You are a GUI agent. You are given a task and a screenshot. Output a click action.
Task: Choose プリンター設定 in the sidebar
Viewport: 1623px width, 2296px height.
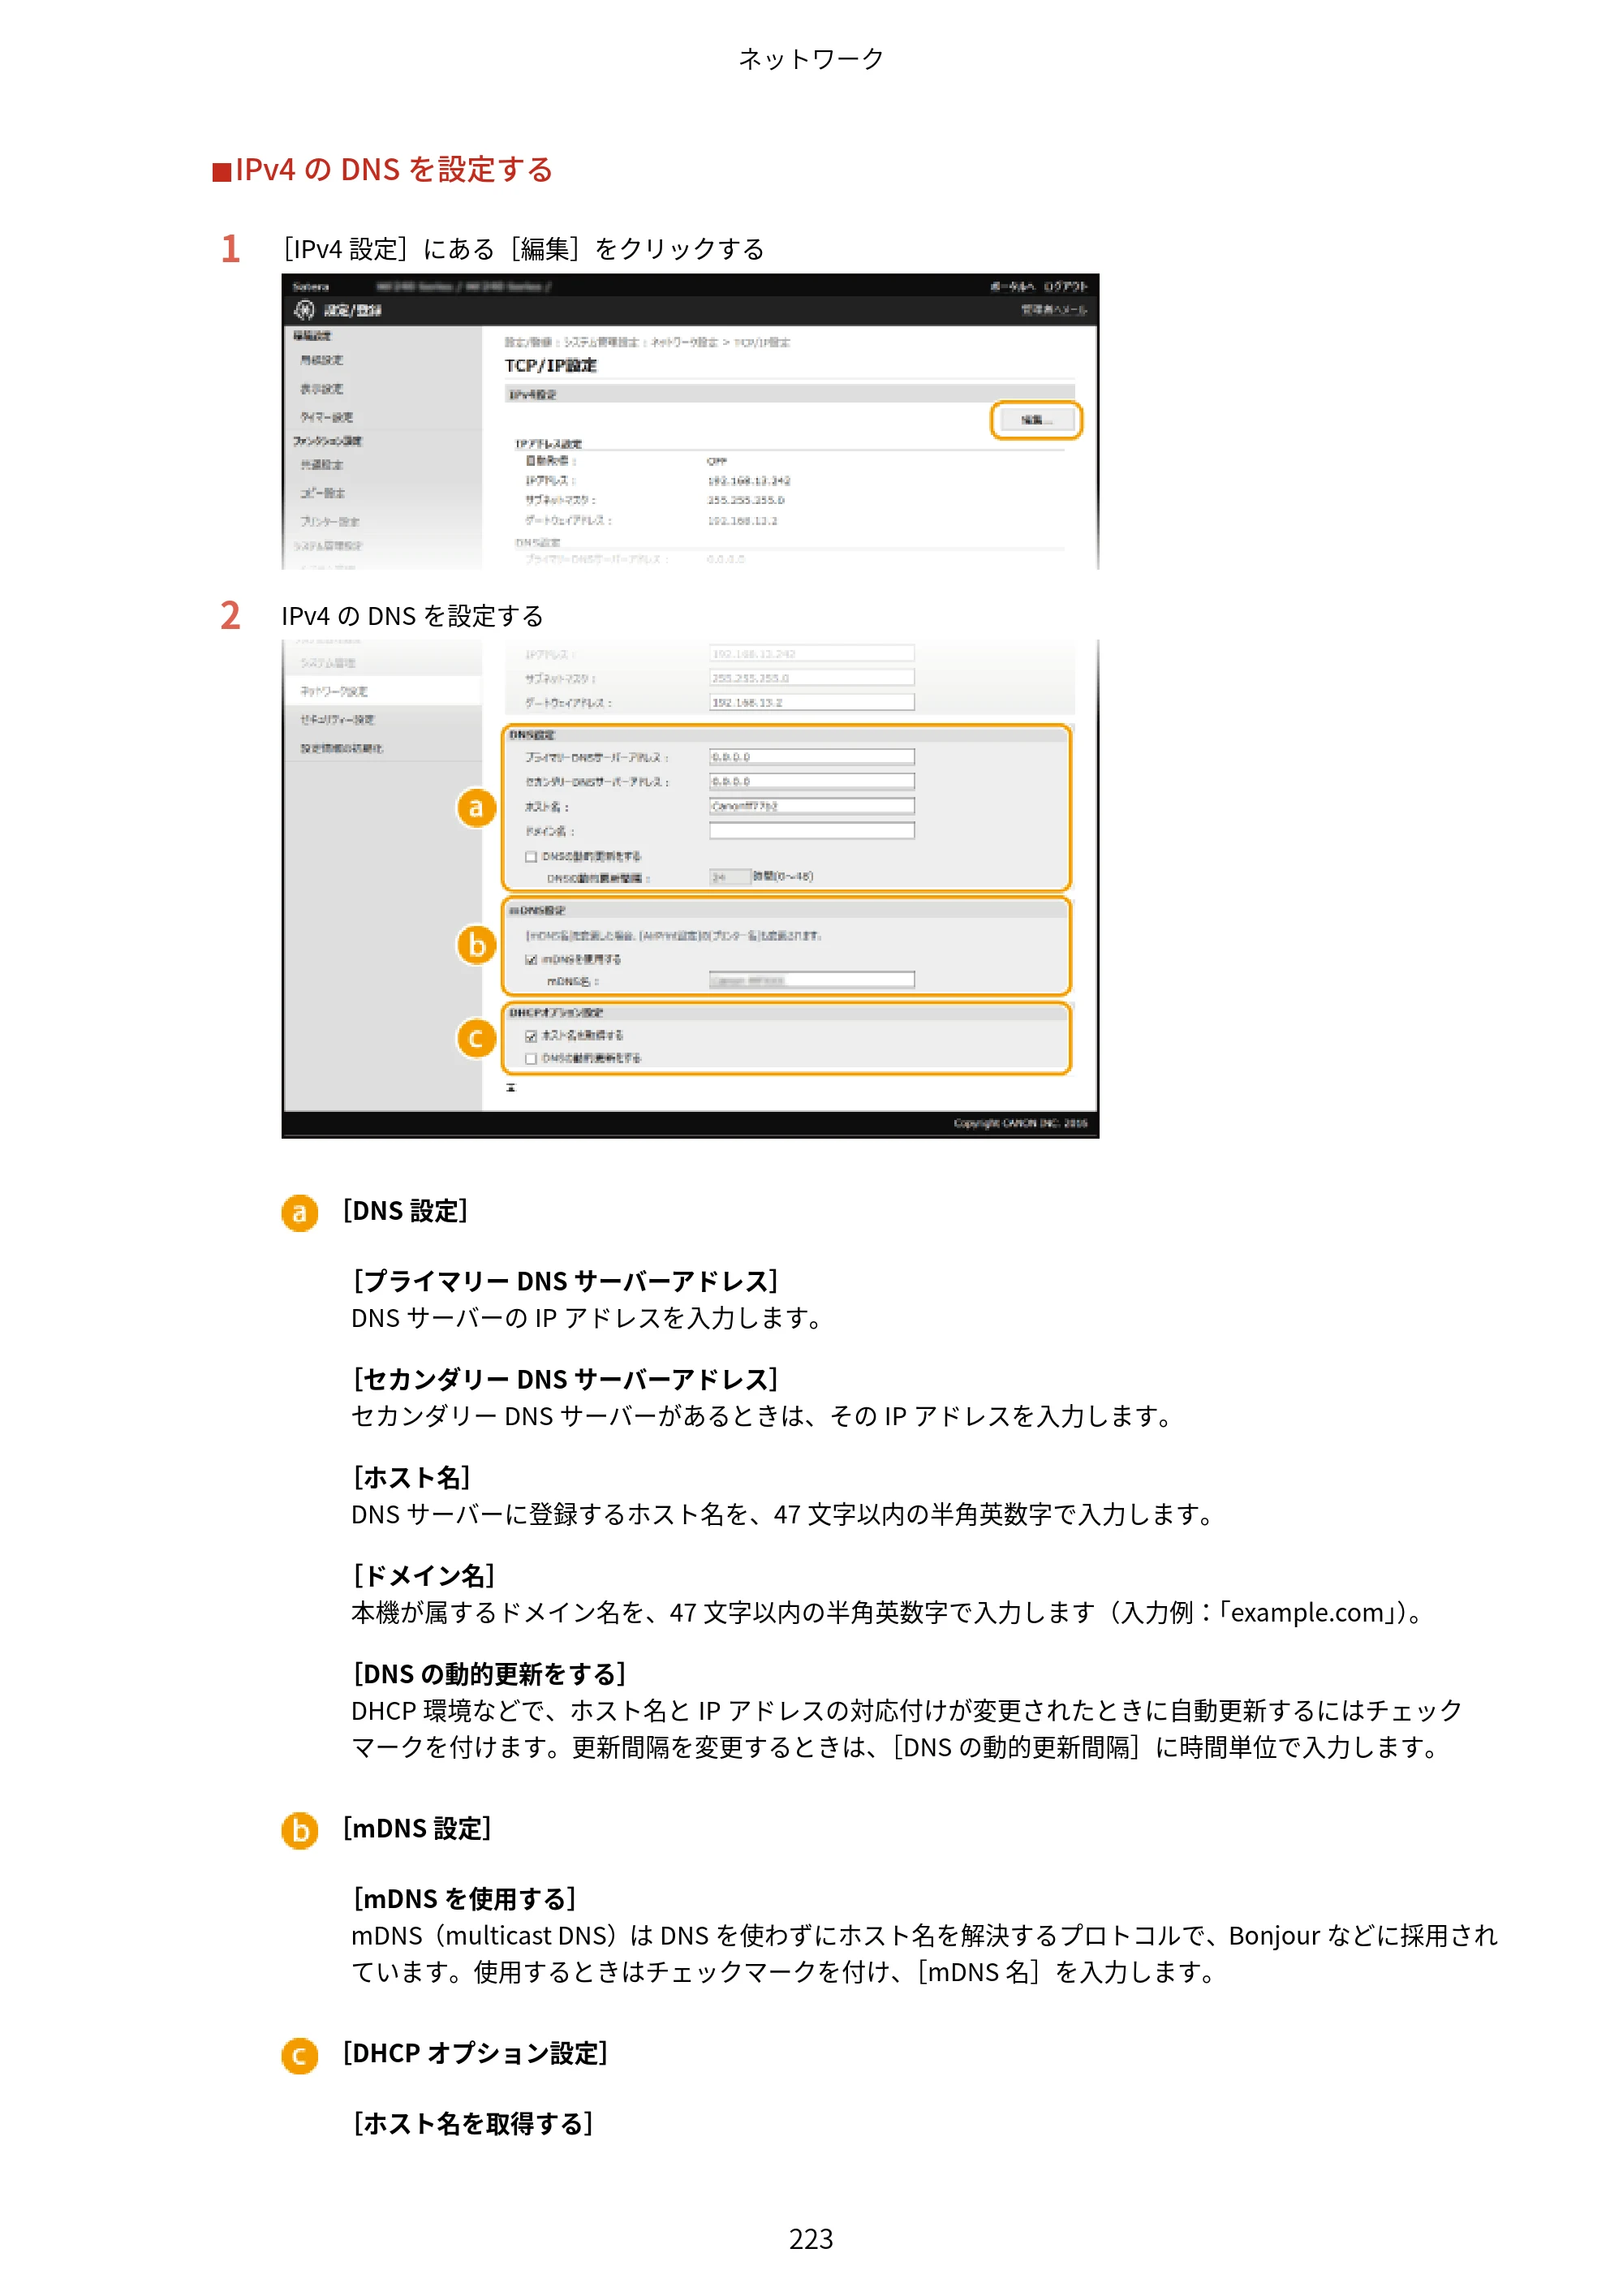[330, 522]
